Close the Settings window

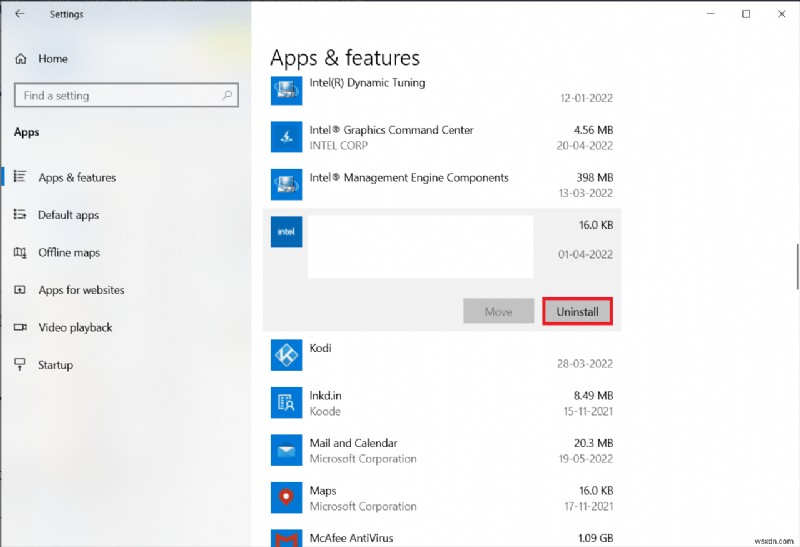[x=782, y=14]
